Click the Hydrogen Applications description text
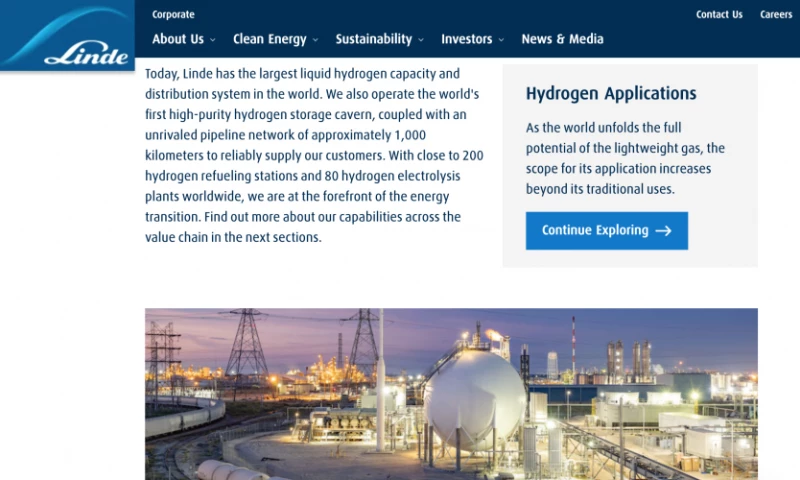Screen dimensions: 800x480 tap(625, 158)
